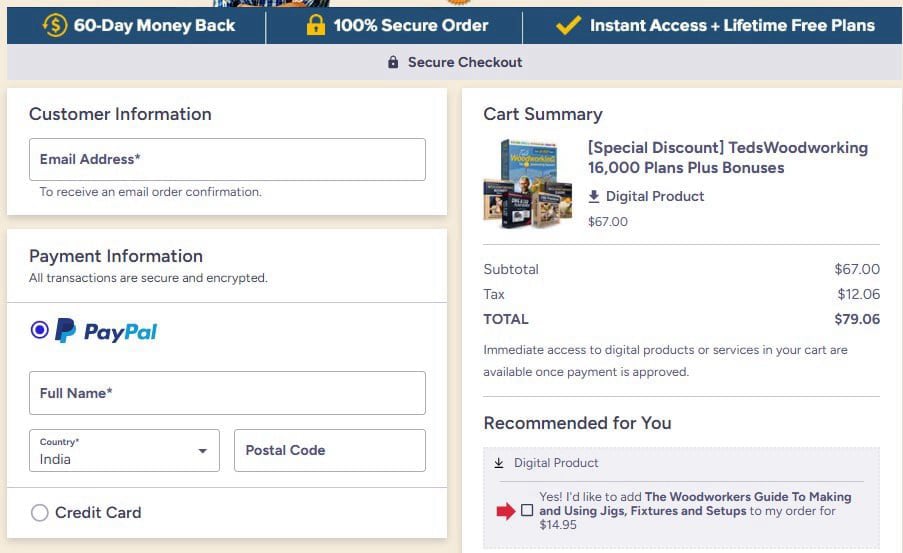Click the Postal Code field
The width and height of the screenshot is (903, 553).
coord(329,451)
